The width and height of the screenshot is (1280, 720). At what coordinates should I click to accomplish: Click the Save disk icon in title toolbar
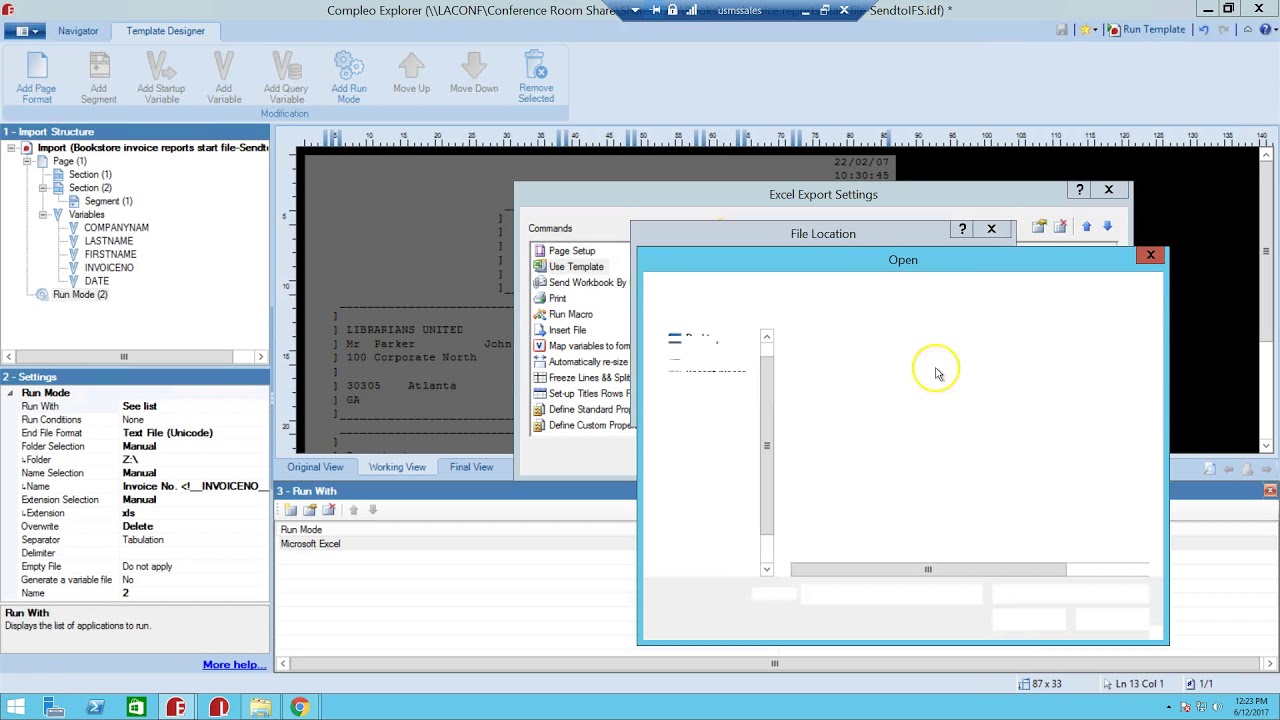tap(1062, 30)
